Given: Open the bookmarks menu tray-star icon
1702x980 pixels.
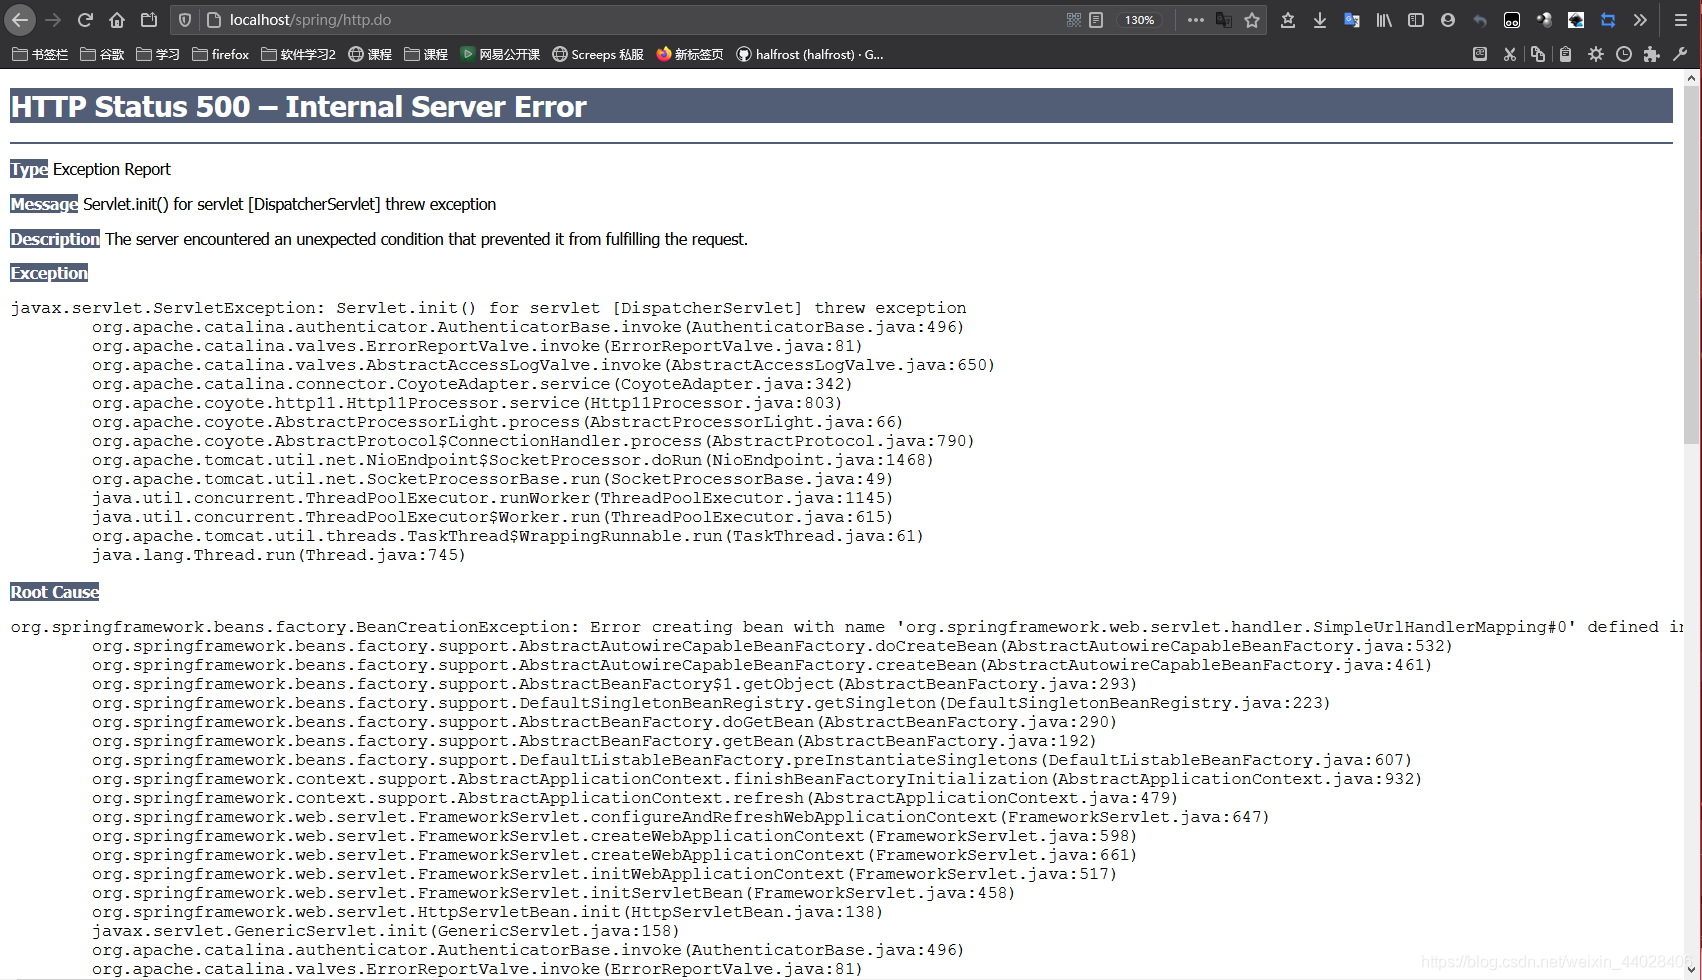Looking at the screenshot, I should tap(1288, 20).
